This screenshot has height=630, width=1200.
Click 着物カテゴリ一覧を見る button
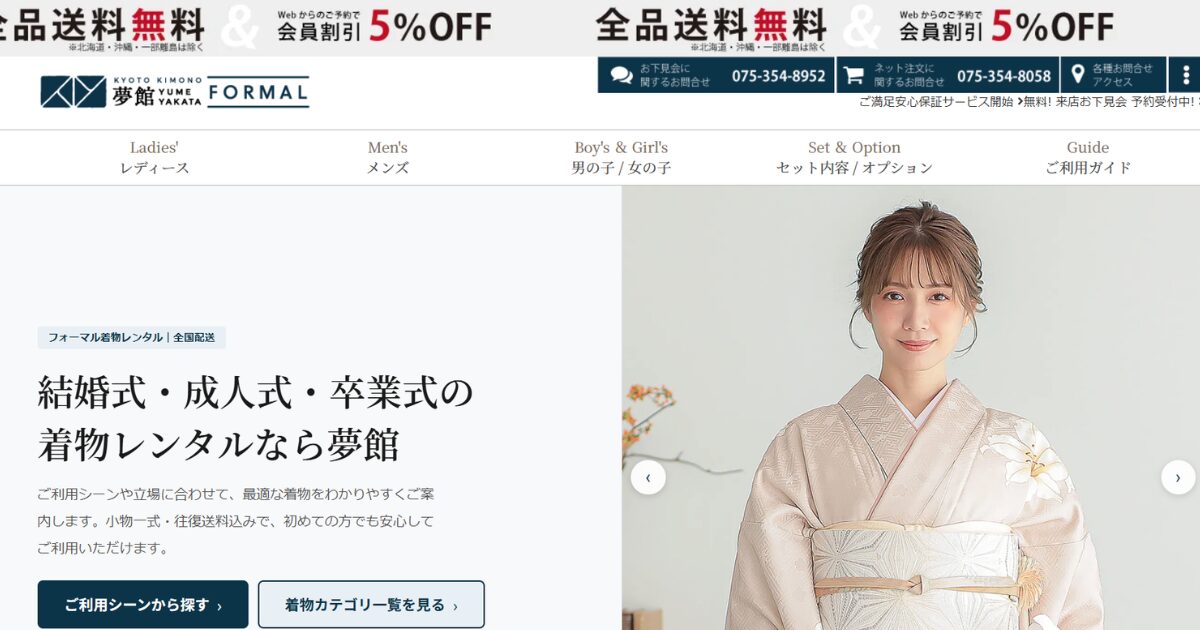coord(371,604)
